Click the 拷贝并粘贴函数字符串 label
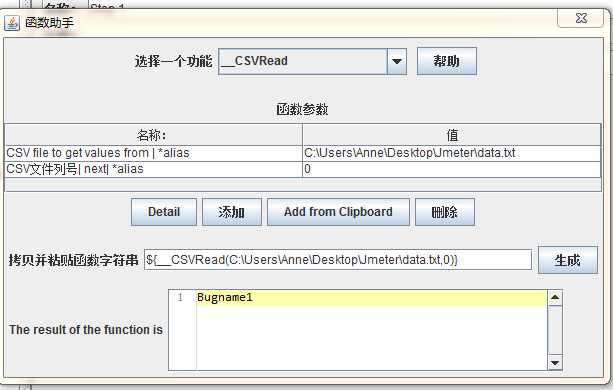The width and height of the screenshot is (613, 390). (73, 260)
